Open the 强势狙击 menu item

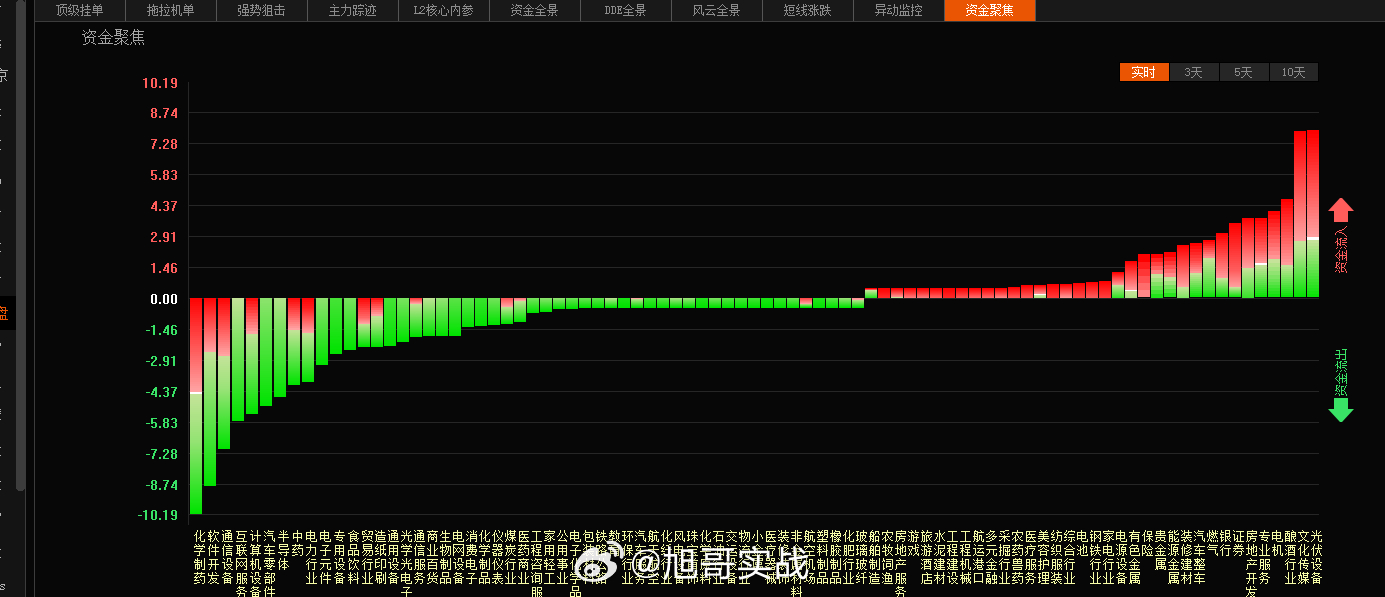click(x=261, y=11)
